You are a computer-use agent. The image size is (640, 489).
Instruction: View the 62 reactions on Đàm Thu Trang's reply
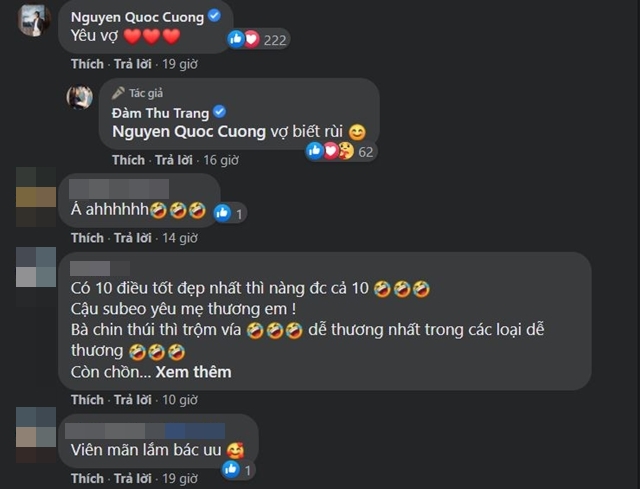click(x=341, y=151)
